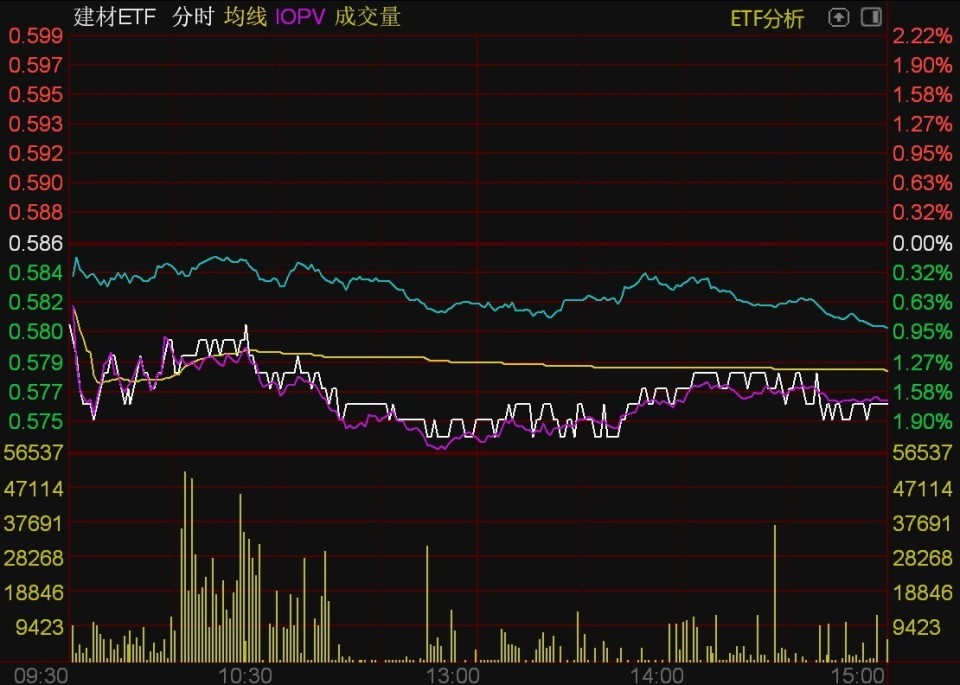Click the 13:00 midday time marker
960x685 pixels.
455,673
